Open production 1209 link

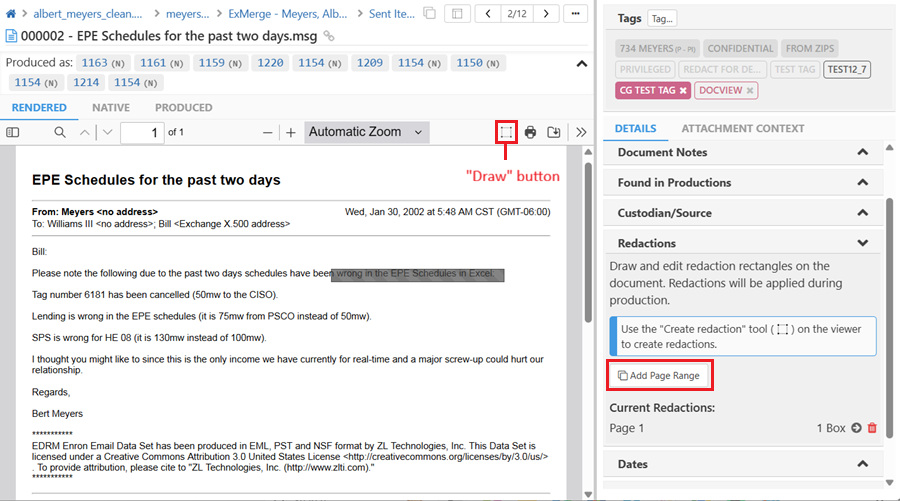pyautogui.click(x=369, y=63)
